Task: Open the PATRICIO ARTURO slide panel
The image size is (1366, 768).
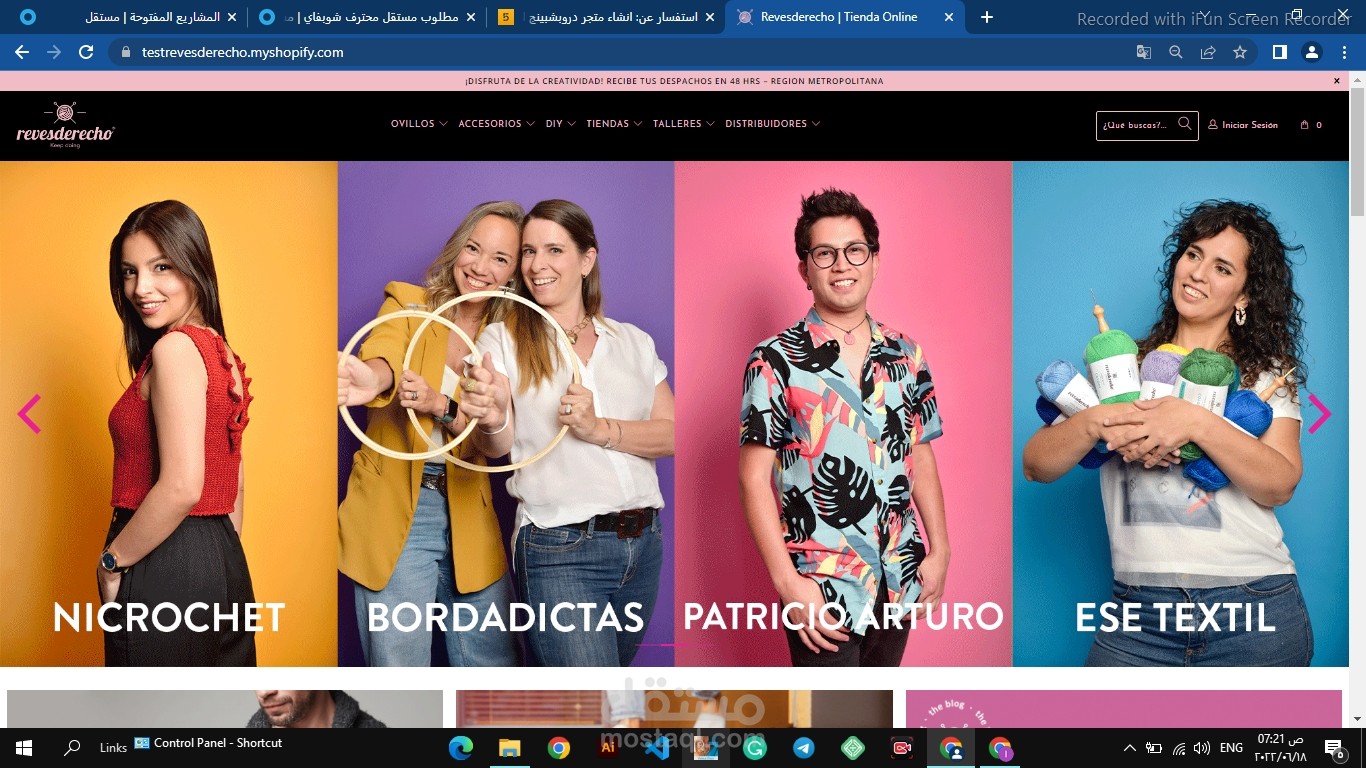Action: pyautogui.click(x=844, y=414)
